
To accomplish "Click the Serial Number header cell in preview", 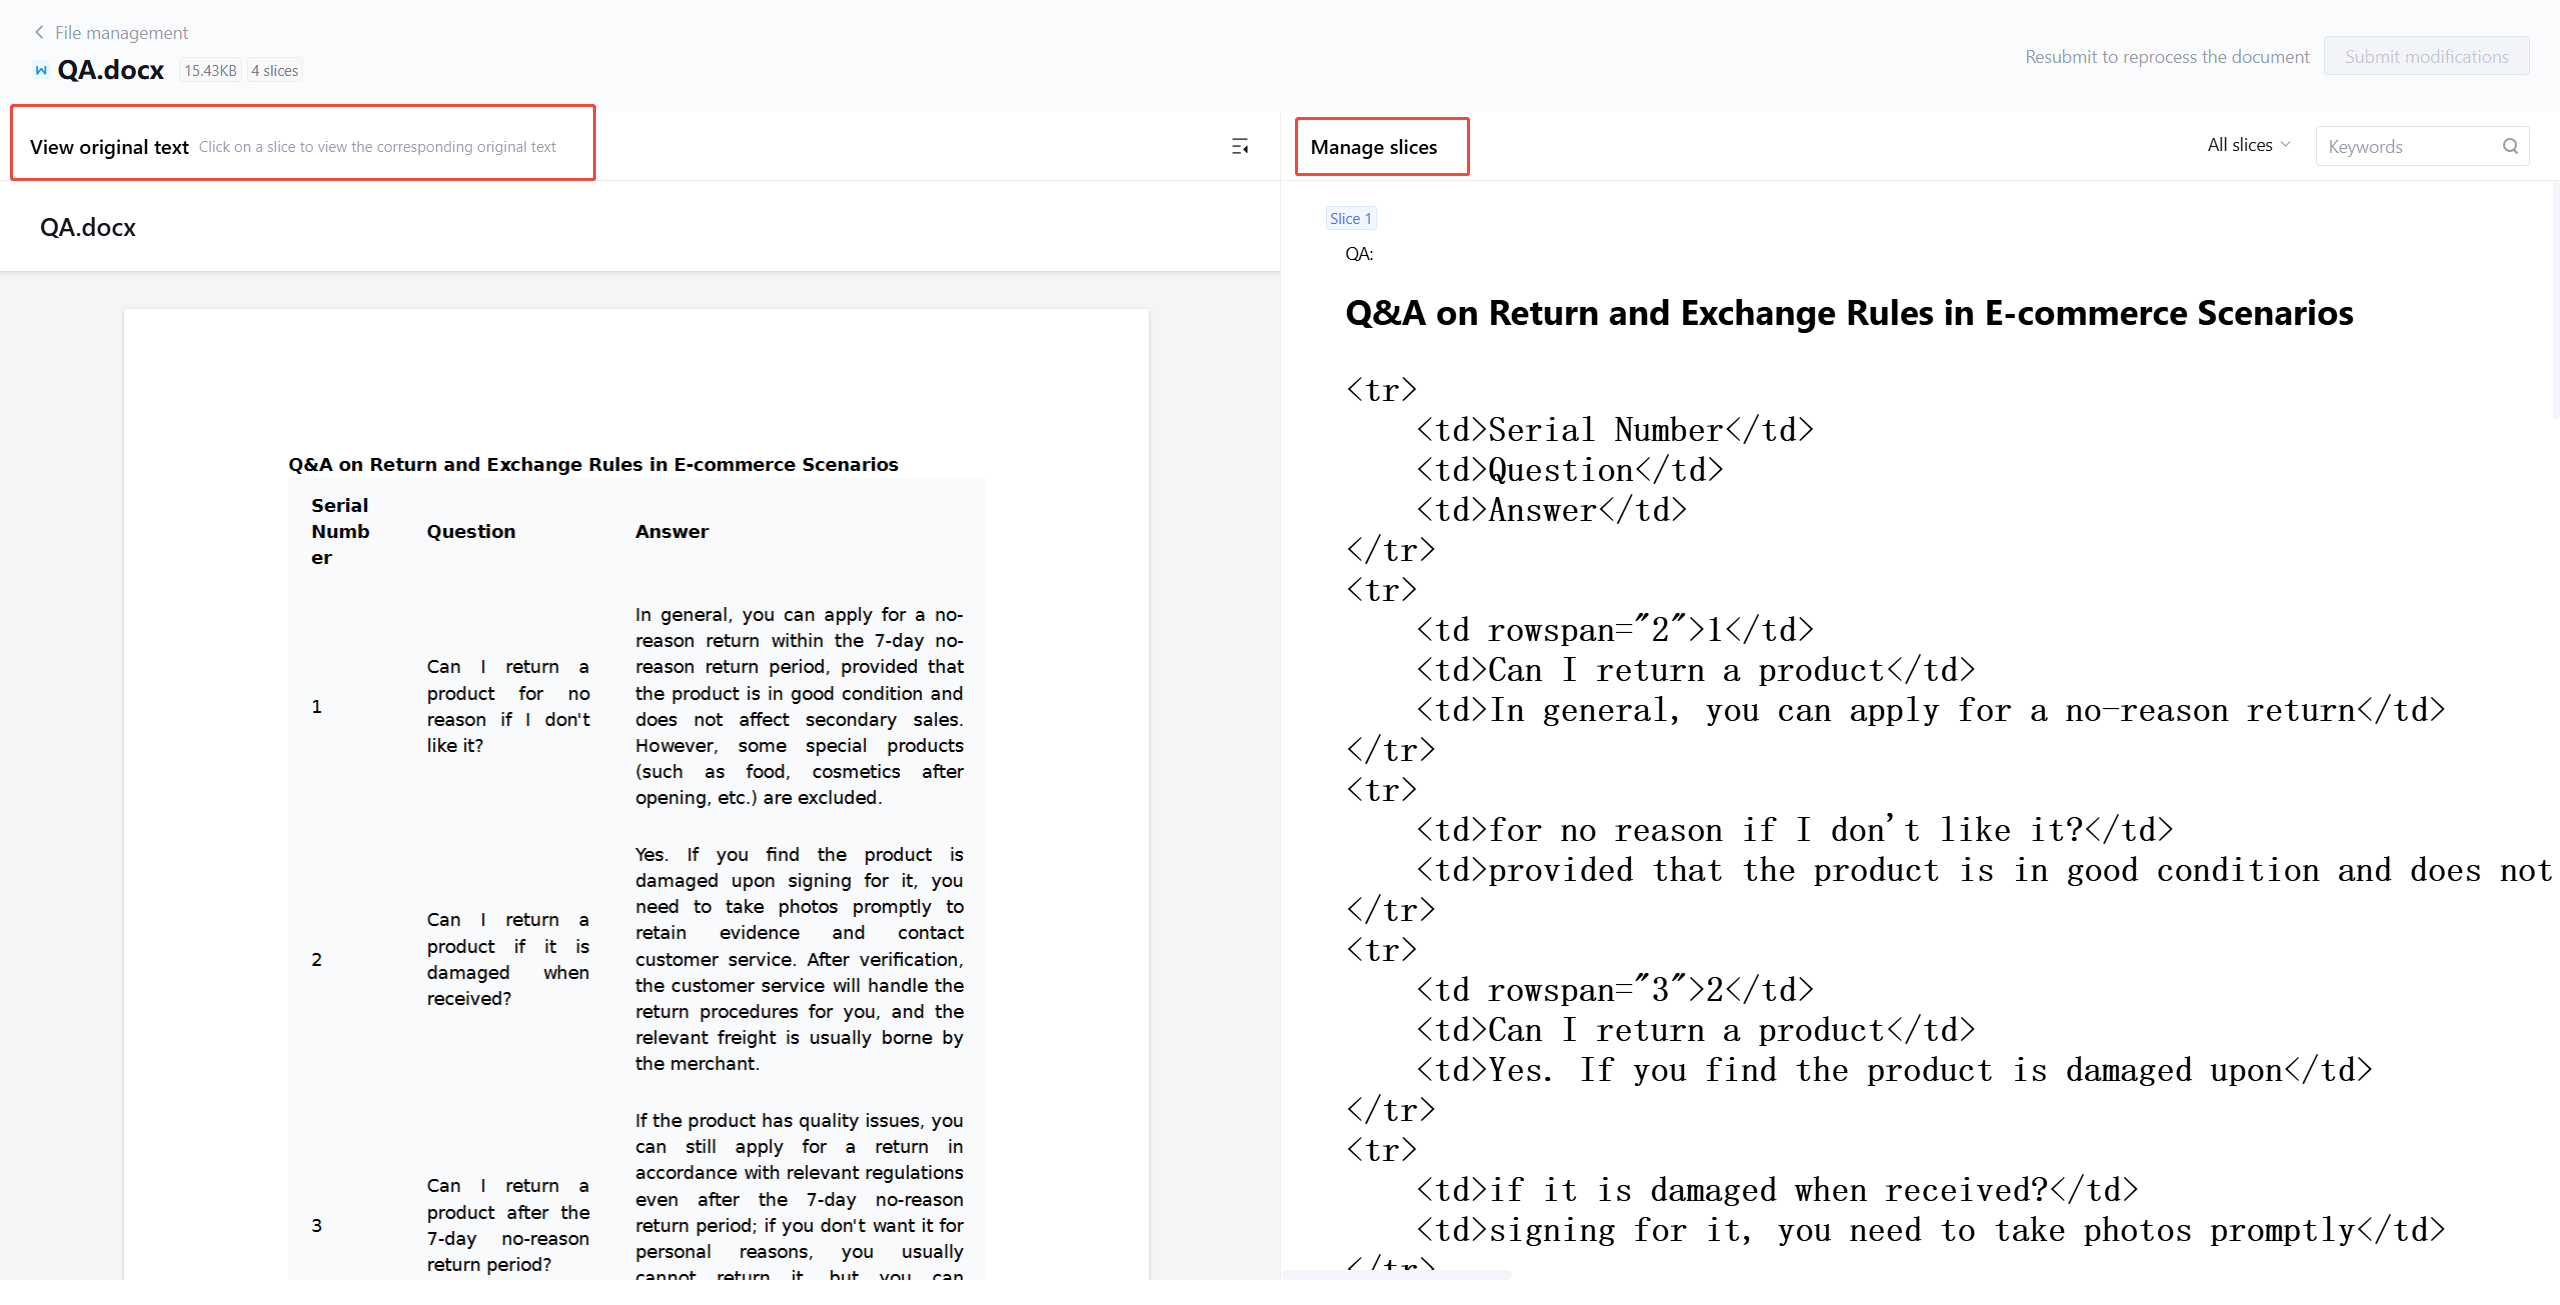I will coord(340,531).
